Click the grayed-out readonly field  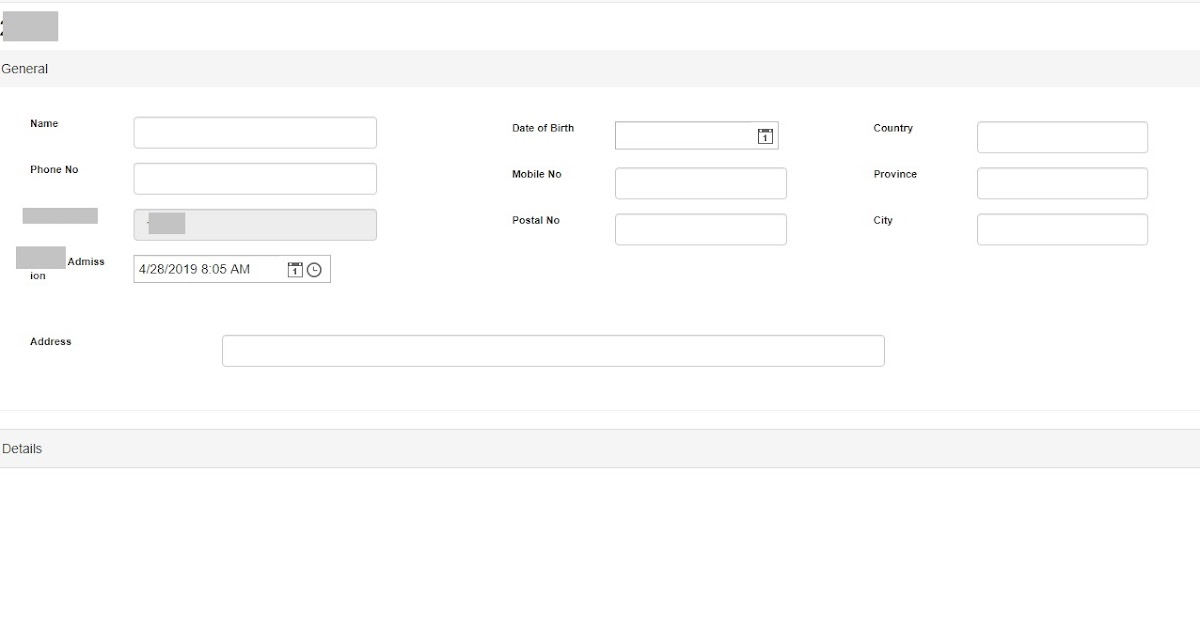(254, 224)
